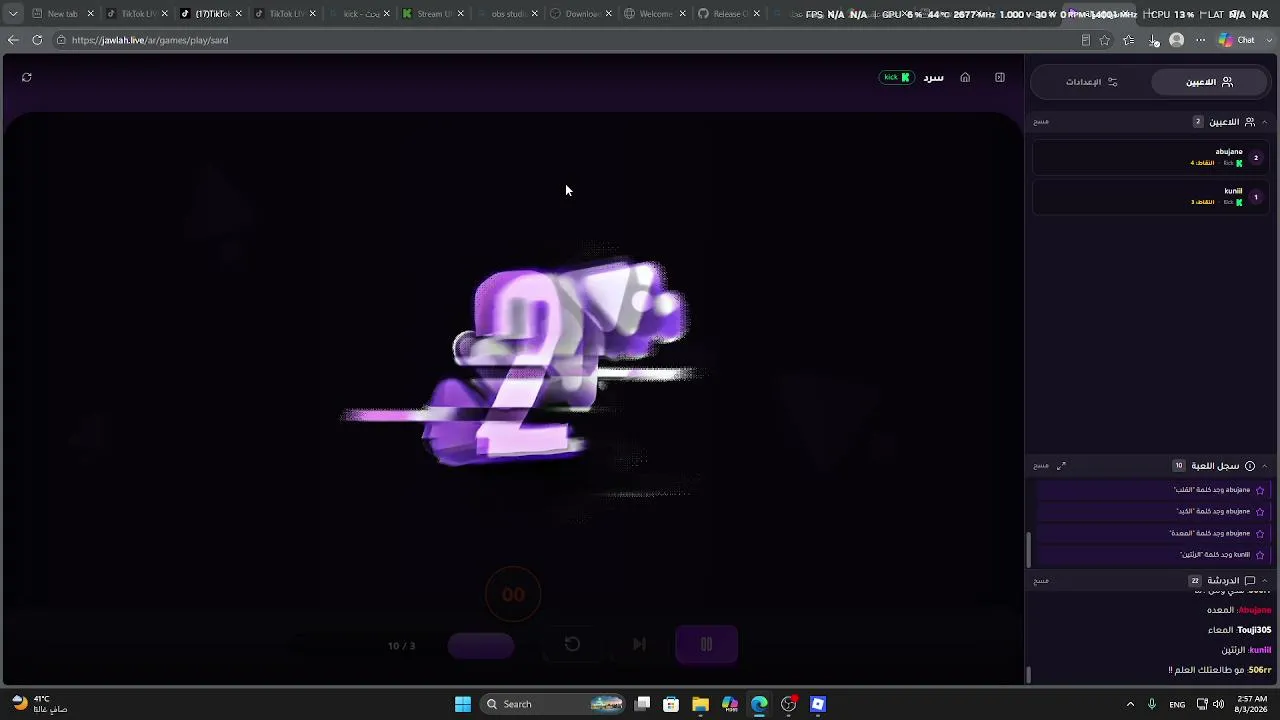Click the taskbar microphone icon

[x=1153, y=704]
